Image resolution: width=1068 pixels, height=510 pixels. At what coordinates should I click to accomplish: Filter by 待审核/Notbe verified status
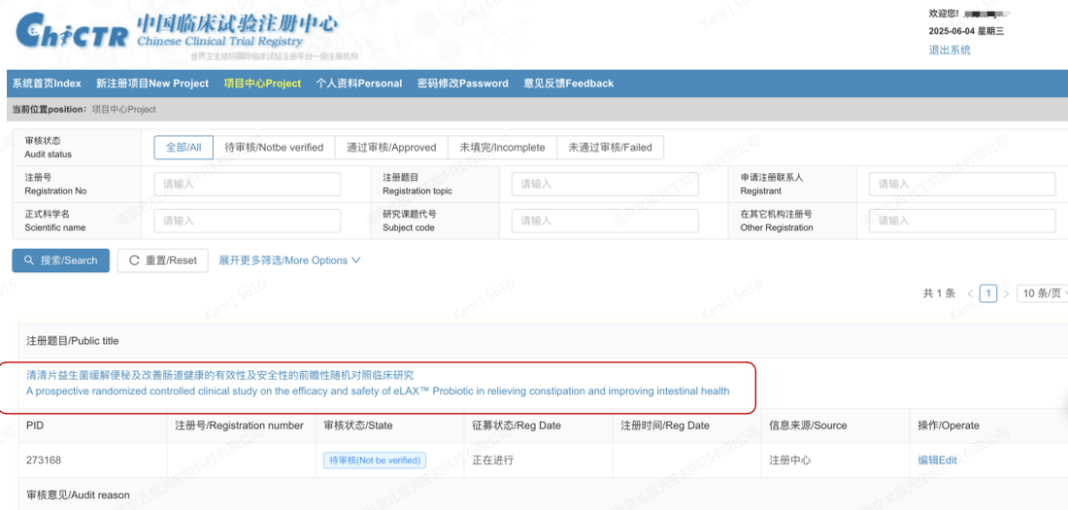274,147
